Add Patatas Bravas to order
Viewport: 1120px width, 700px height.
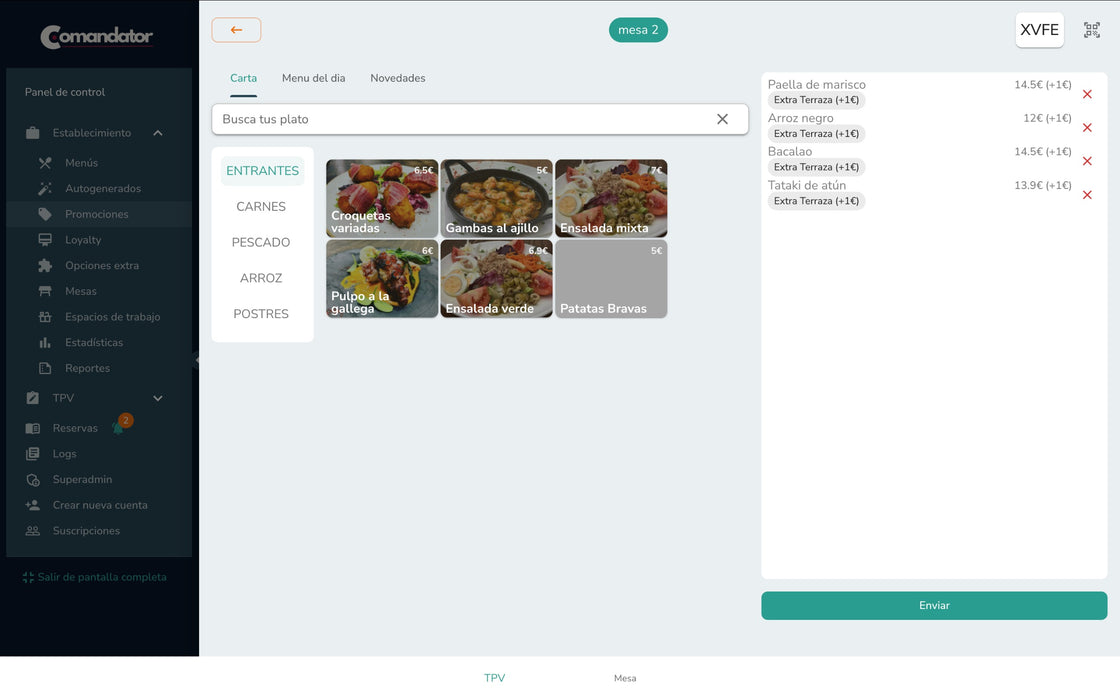pos(611,279)
